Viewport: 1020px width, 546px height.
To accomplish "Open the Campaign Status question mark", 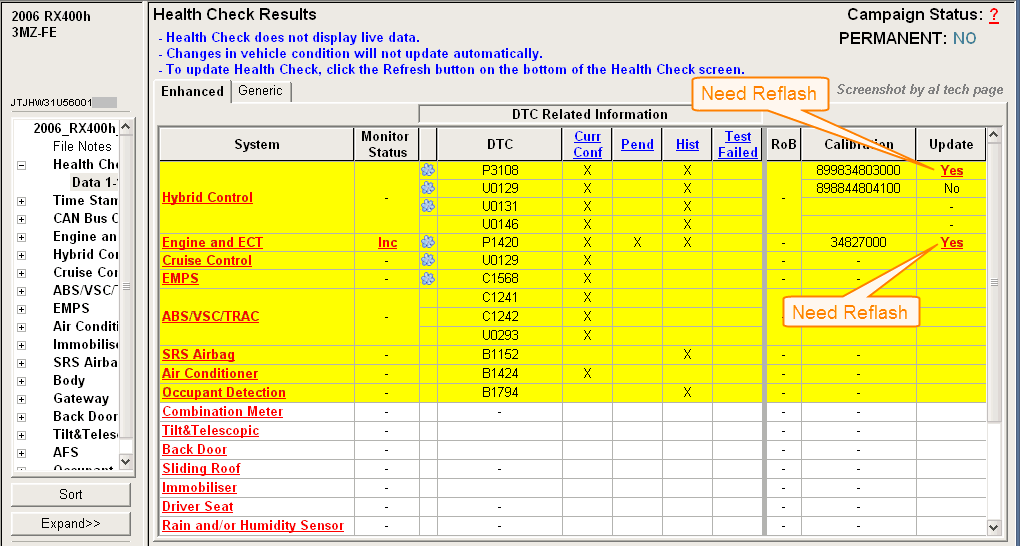I will click(x=994, y=15).
